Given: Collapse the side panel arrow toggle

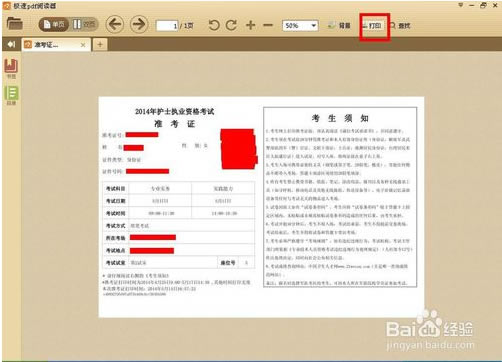Looking at the screenshot, I should click(11, 44).
